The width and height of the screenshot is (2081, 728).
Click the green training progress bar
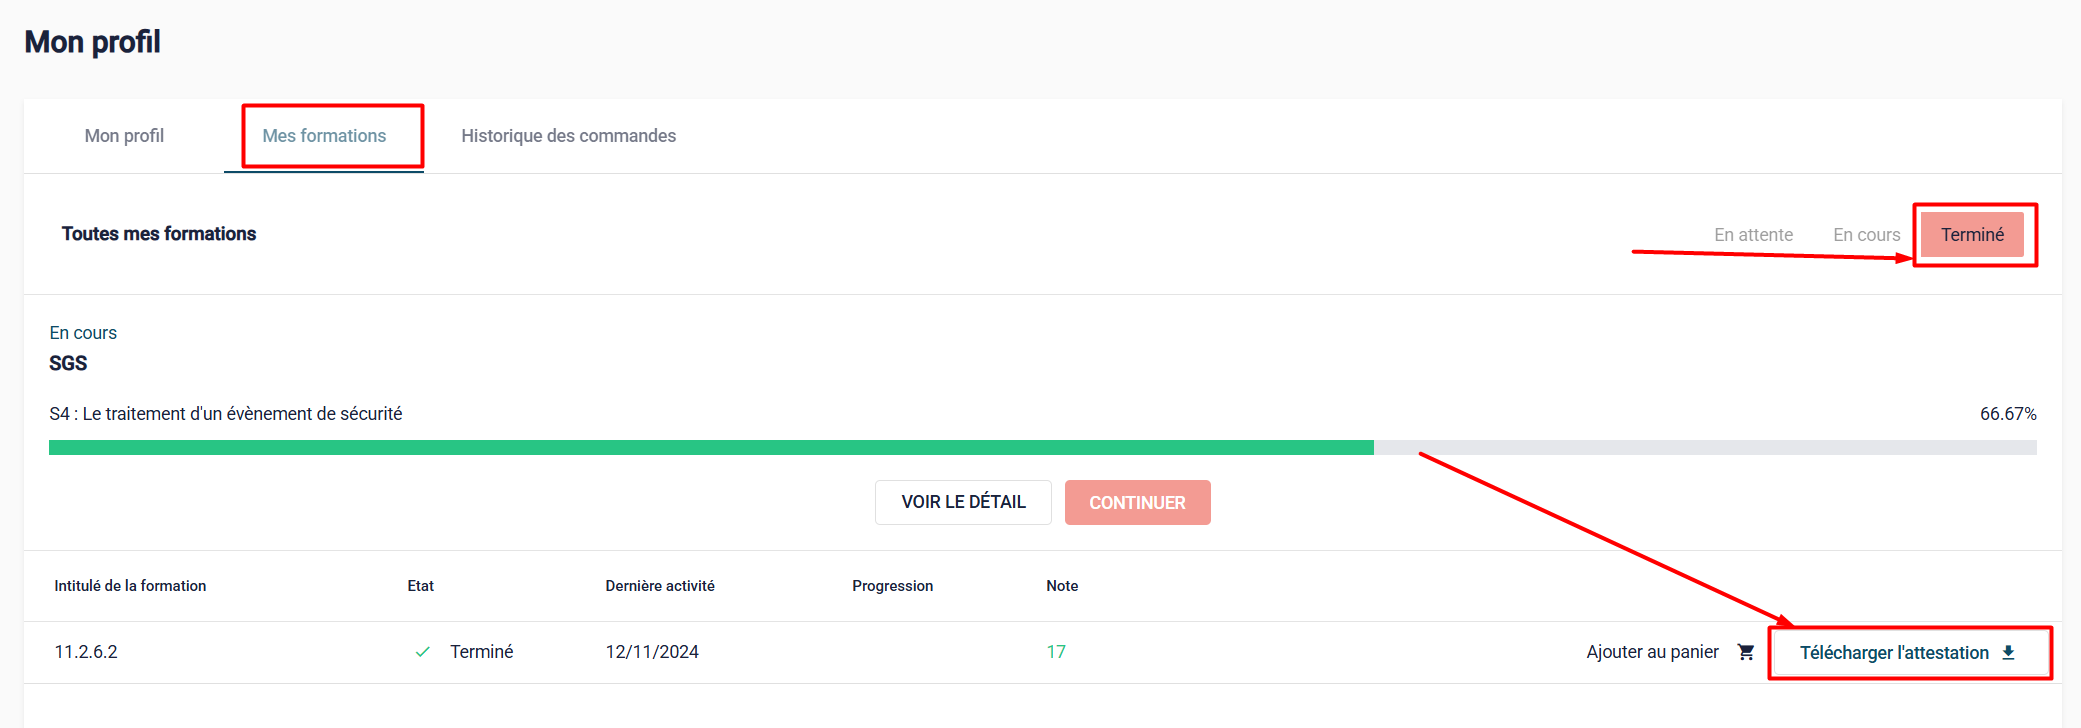point(710,448)
